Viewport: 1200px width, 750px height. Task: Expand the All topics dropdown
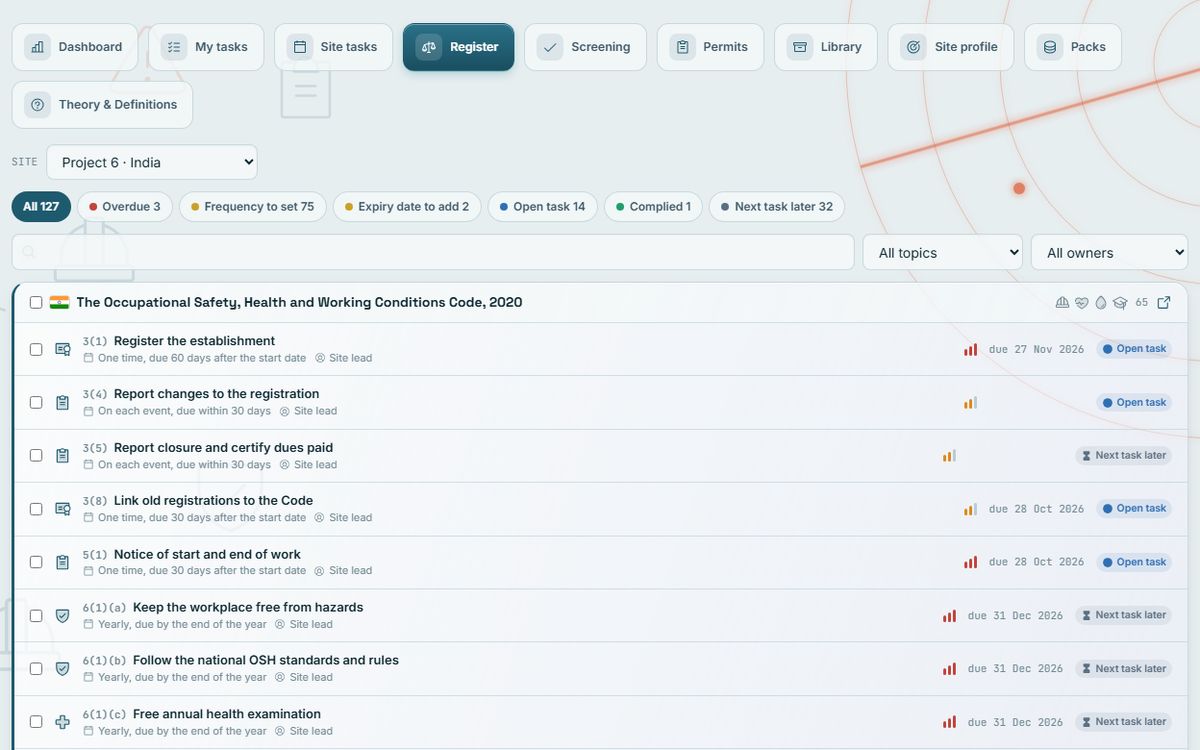coord(943,252)
